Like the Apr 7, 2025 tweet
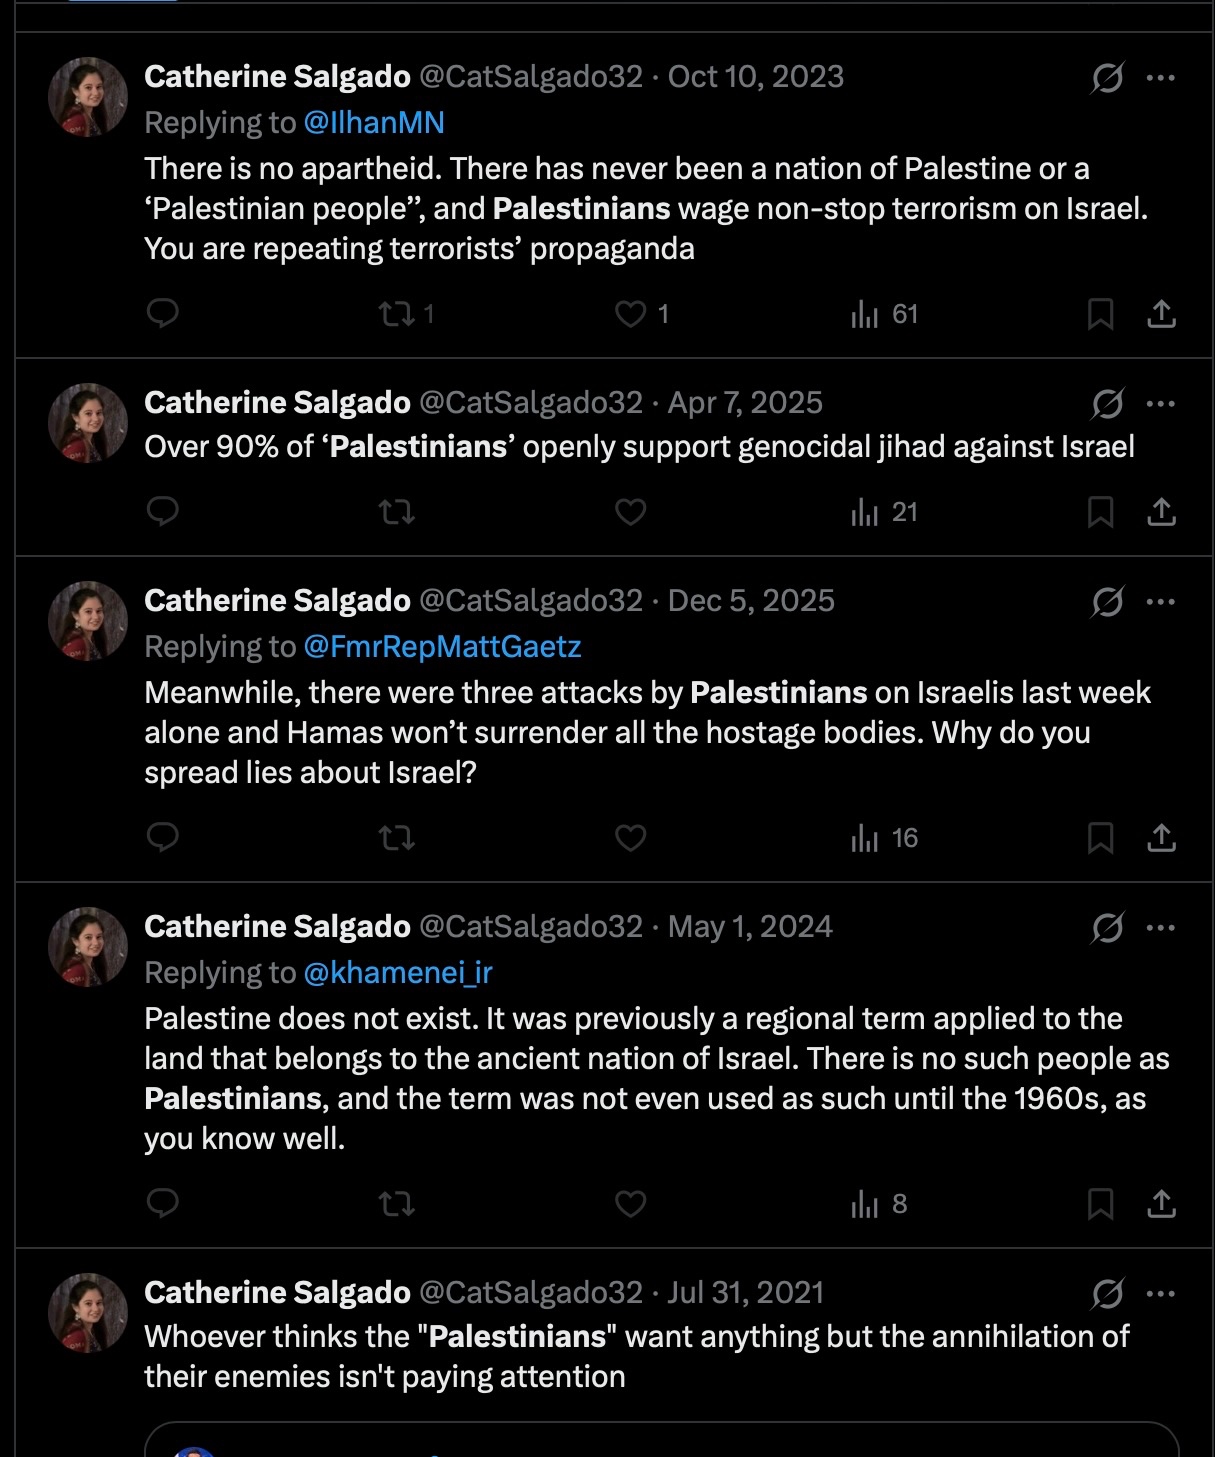Viewport: 1215px width, 1457px height. pos(630,512)
